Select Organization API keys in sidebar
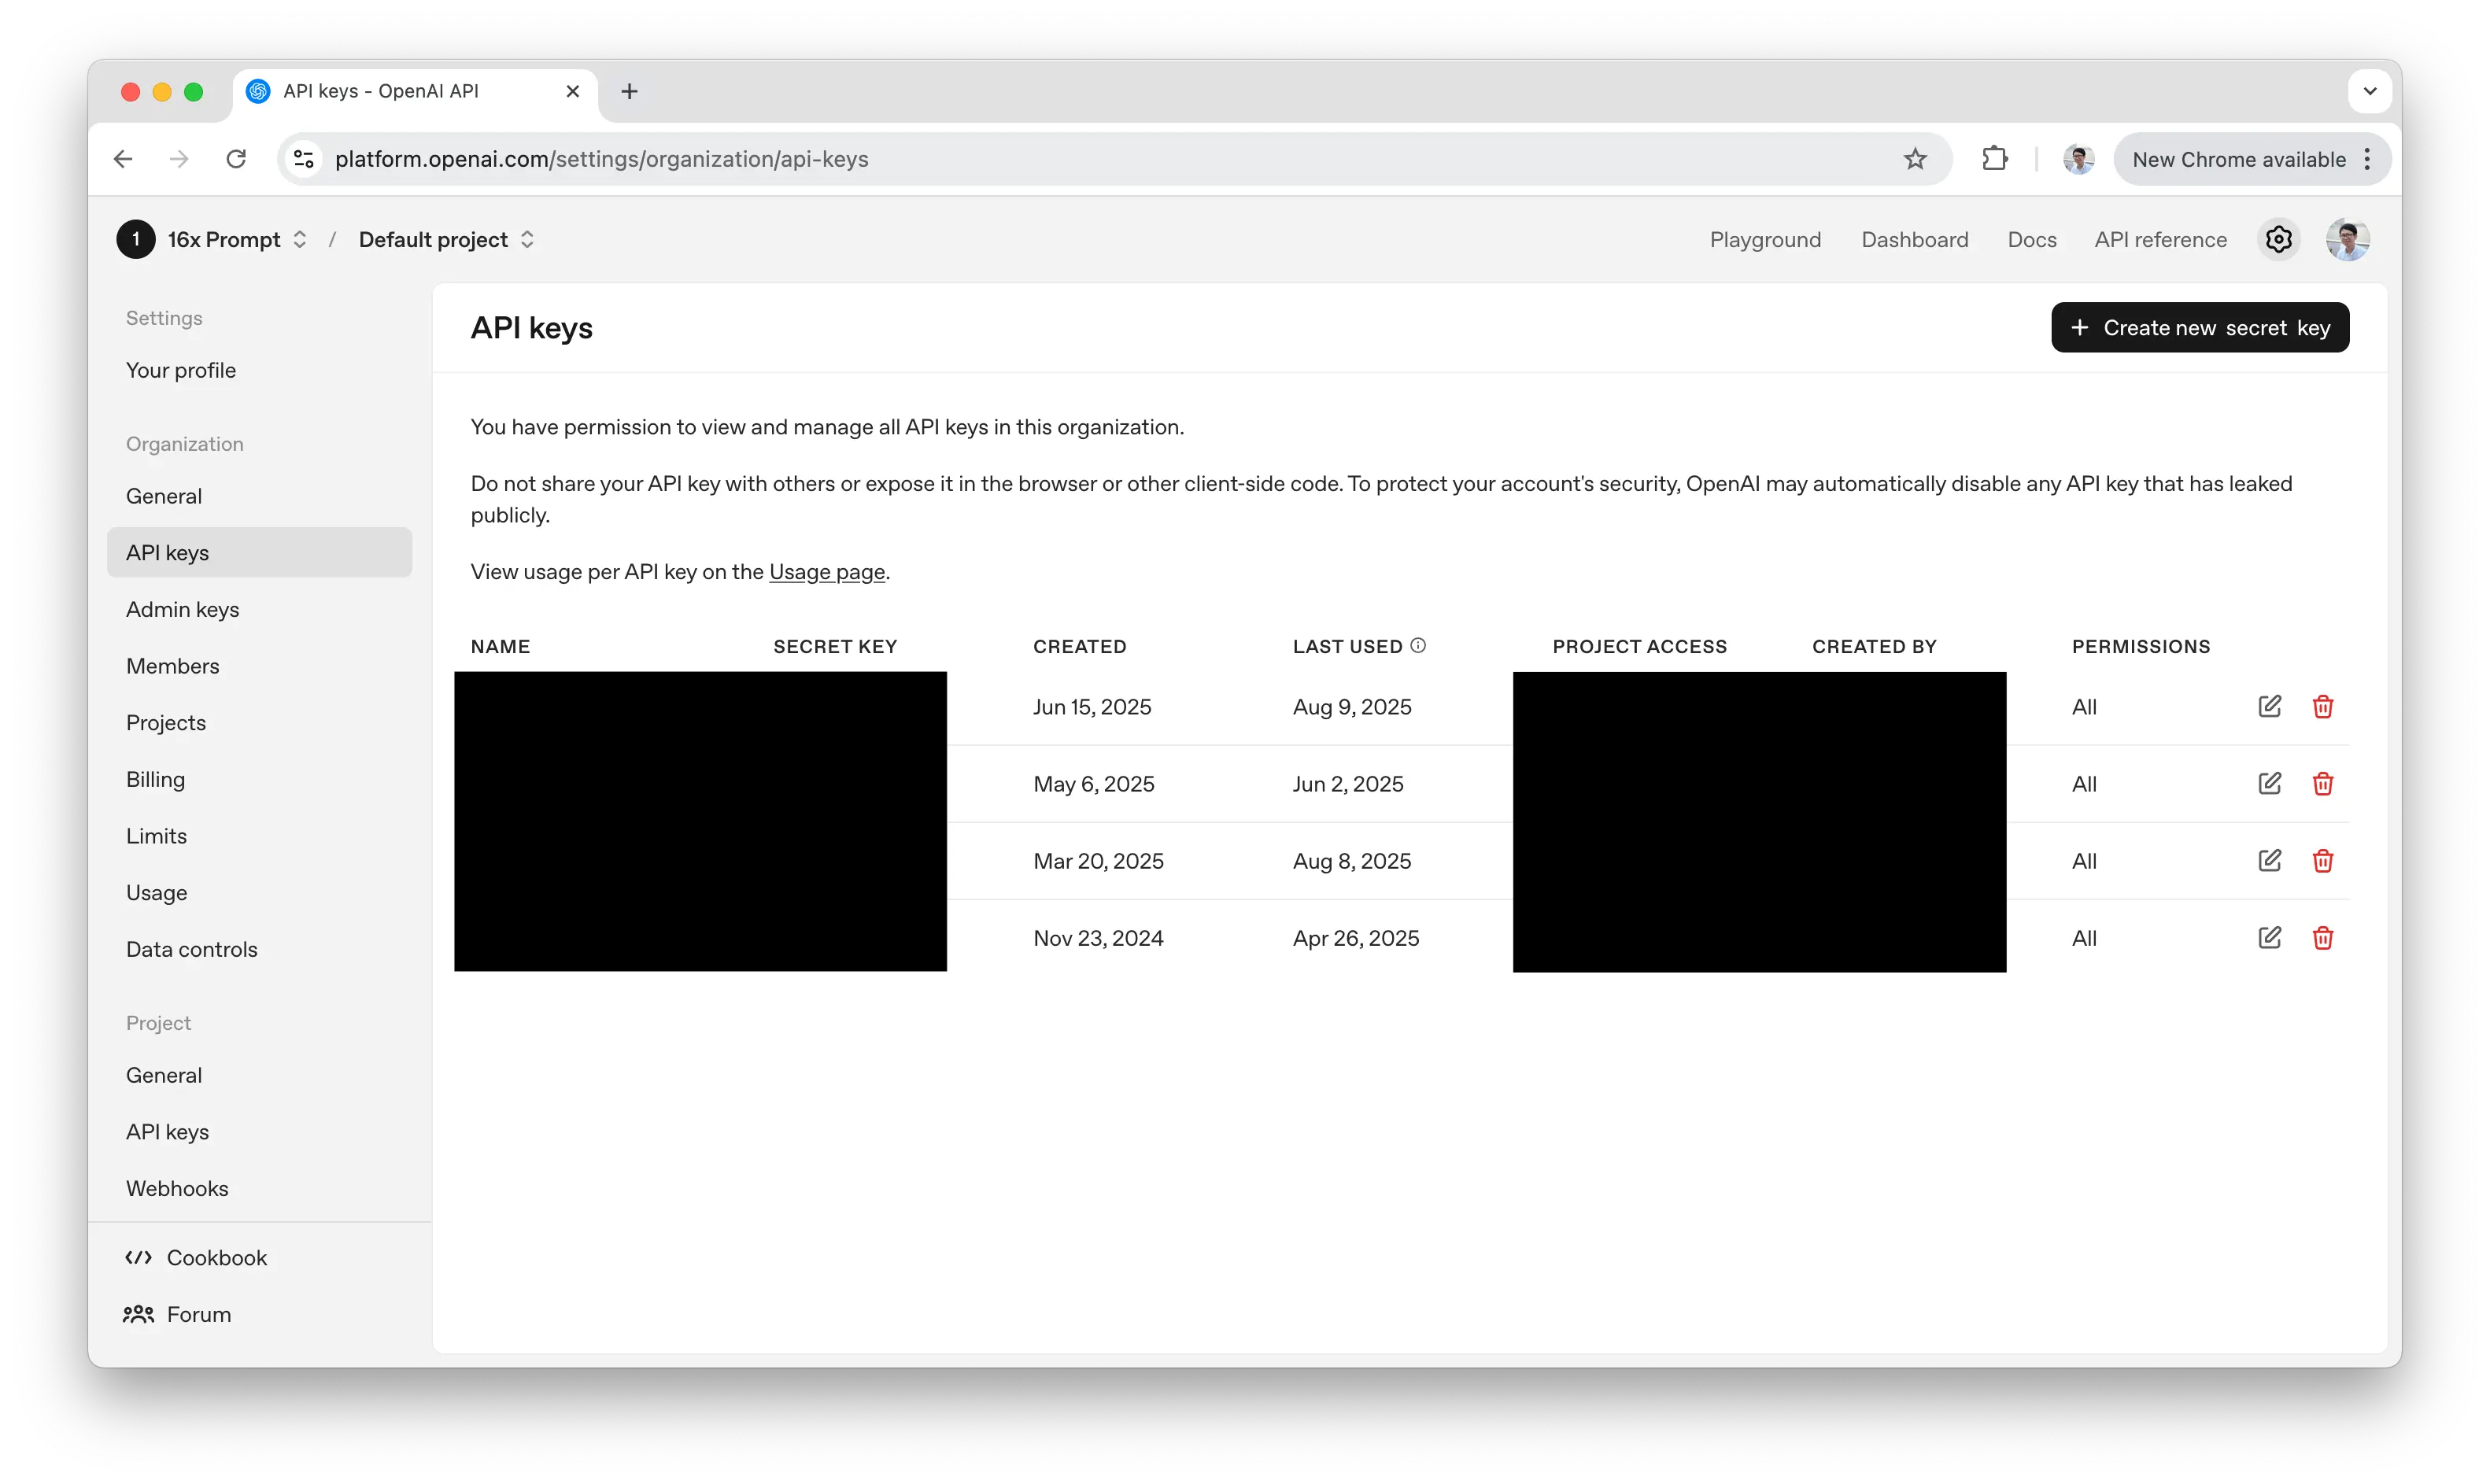The width and height of the screenshot is (2490, 1484). (x=259, y=553)
